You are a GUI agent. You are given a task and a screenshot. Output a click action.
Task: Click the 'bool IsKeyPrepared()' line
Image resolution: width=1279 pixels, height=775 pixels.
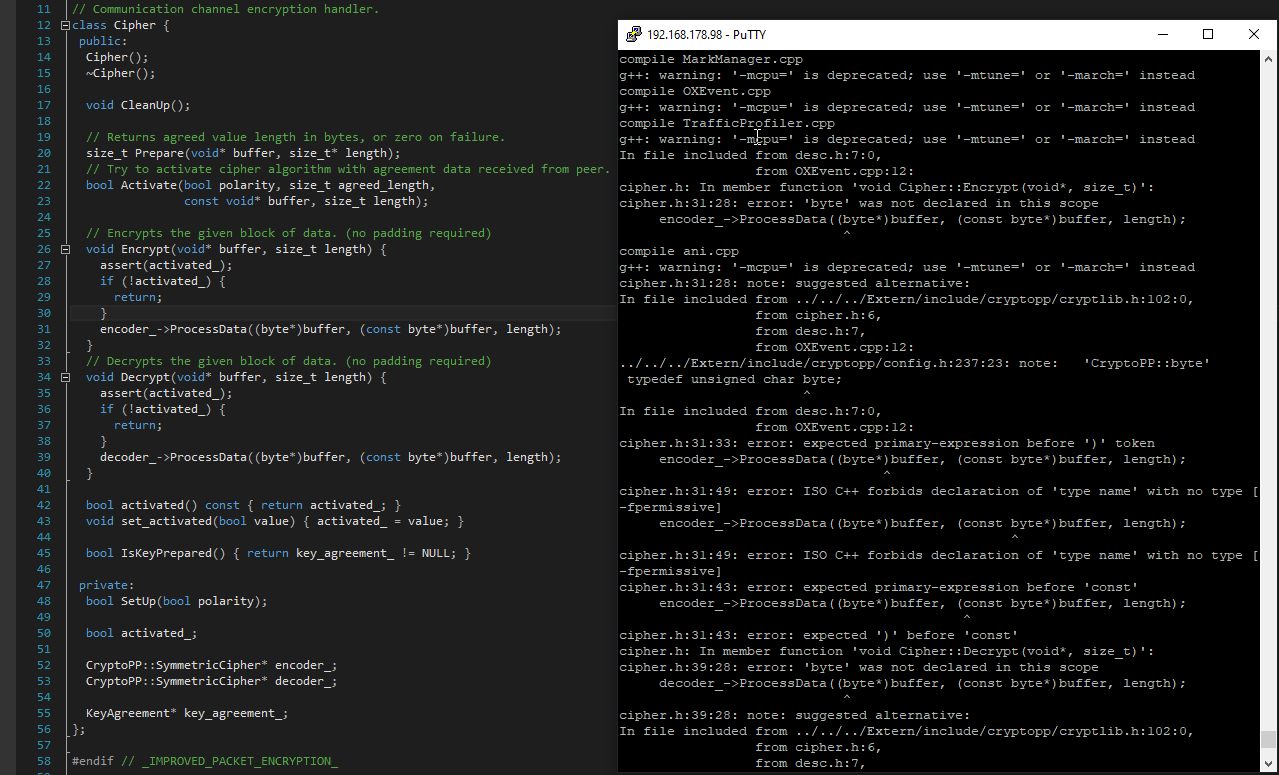(278, 553)
